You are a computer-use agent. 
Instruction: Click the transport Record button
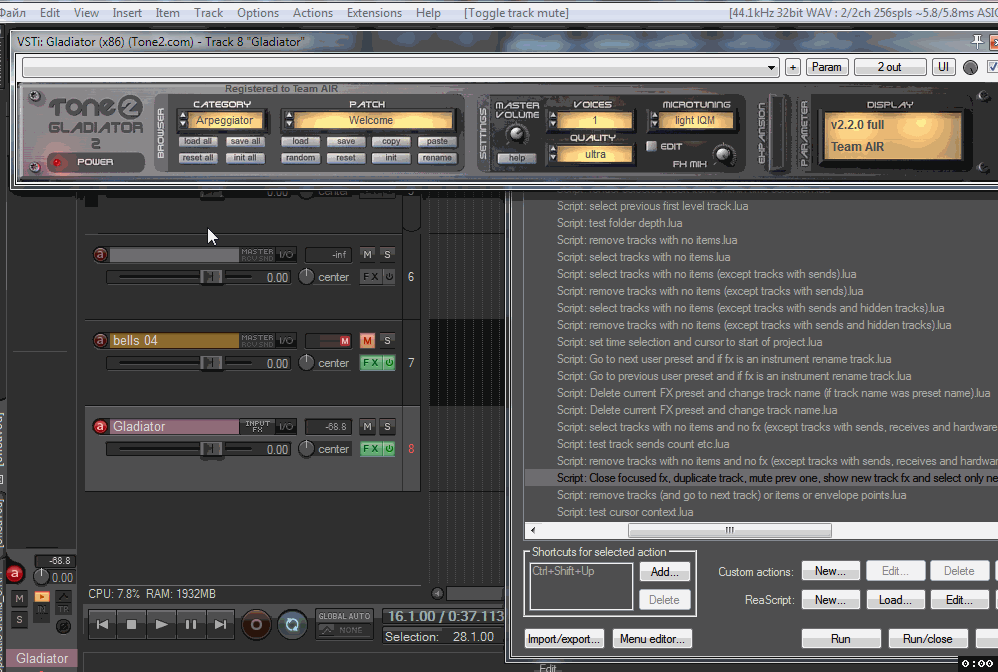click(x=256, y=624)
